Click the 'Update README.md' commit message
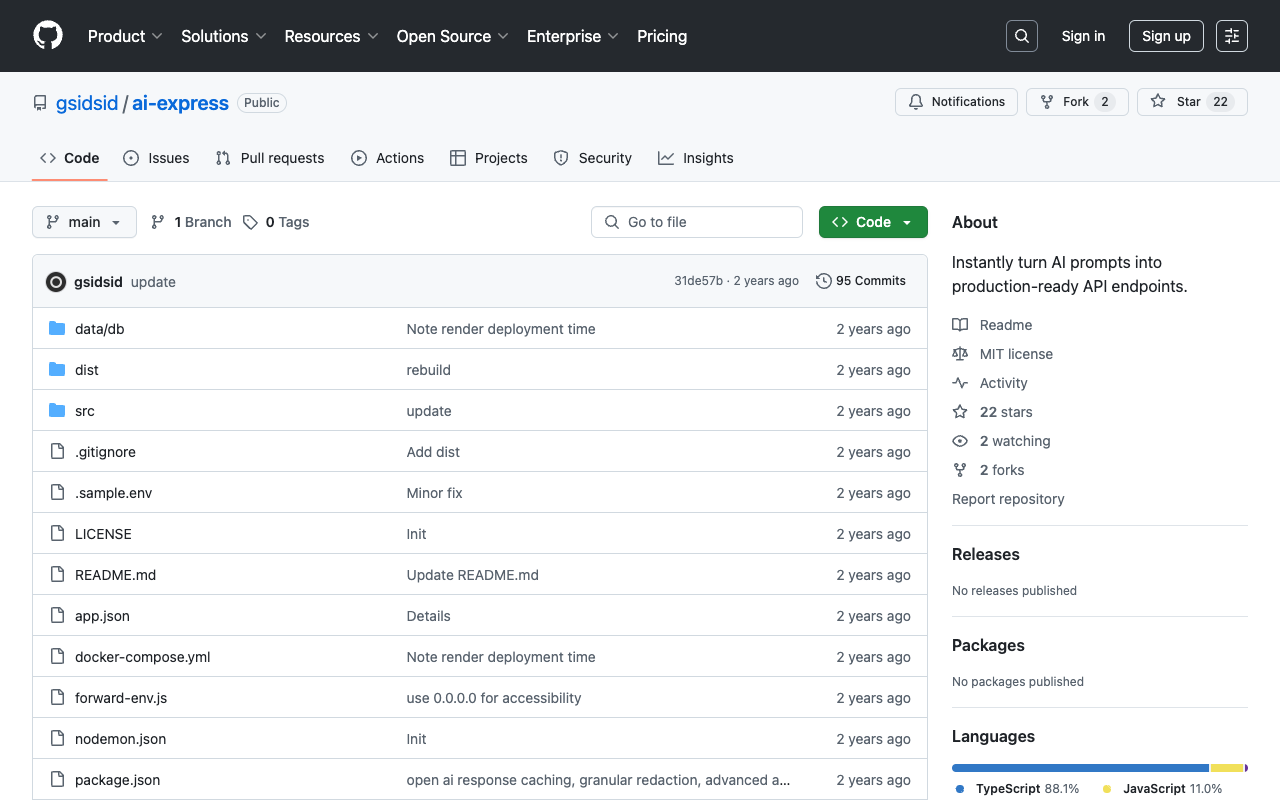 pos(473,575)
